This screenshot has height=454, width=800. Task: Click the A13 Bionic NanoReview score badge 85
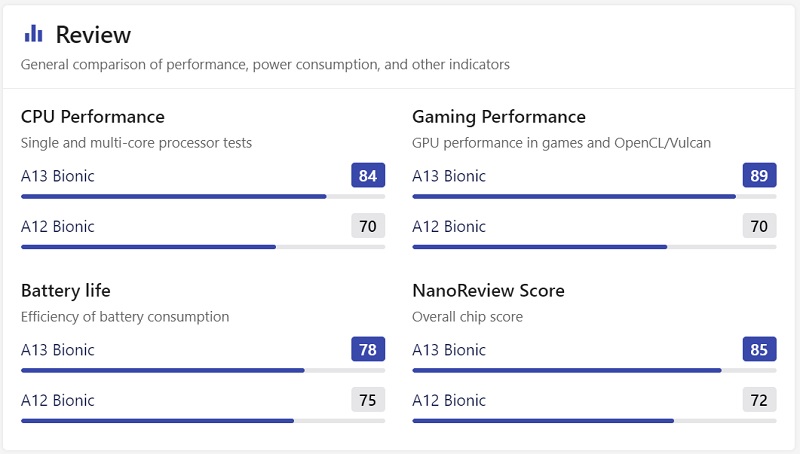click(x=759, y=350)
